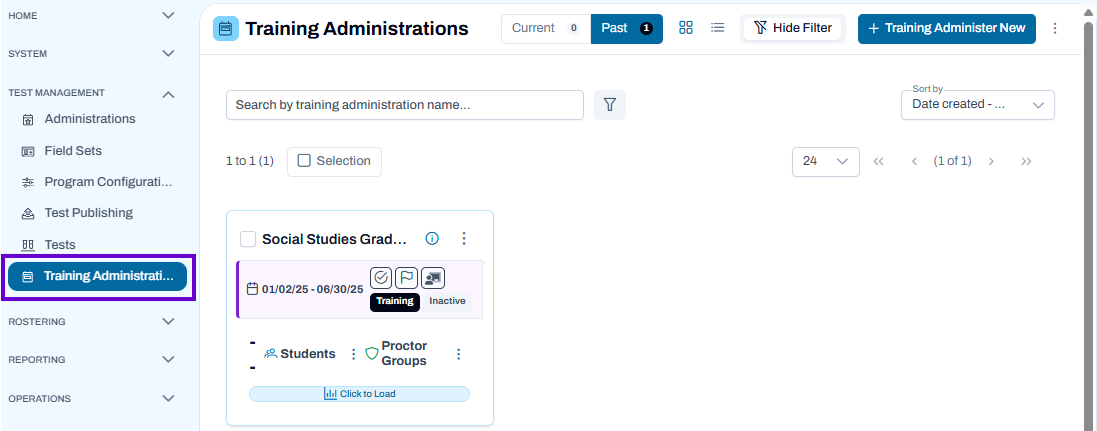Open the Students options menu
Image resolution: width=1097 pixels, height=431 pixels.
click(353, 354)
